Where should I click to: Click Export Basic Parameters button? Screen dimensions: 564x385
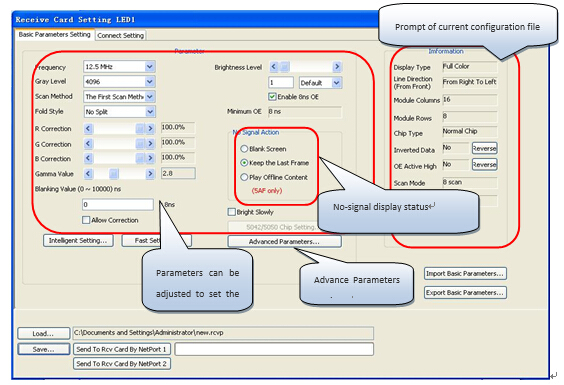tap(465, 293)
